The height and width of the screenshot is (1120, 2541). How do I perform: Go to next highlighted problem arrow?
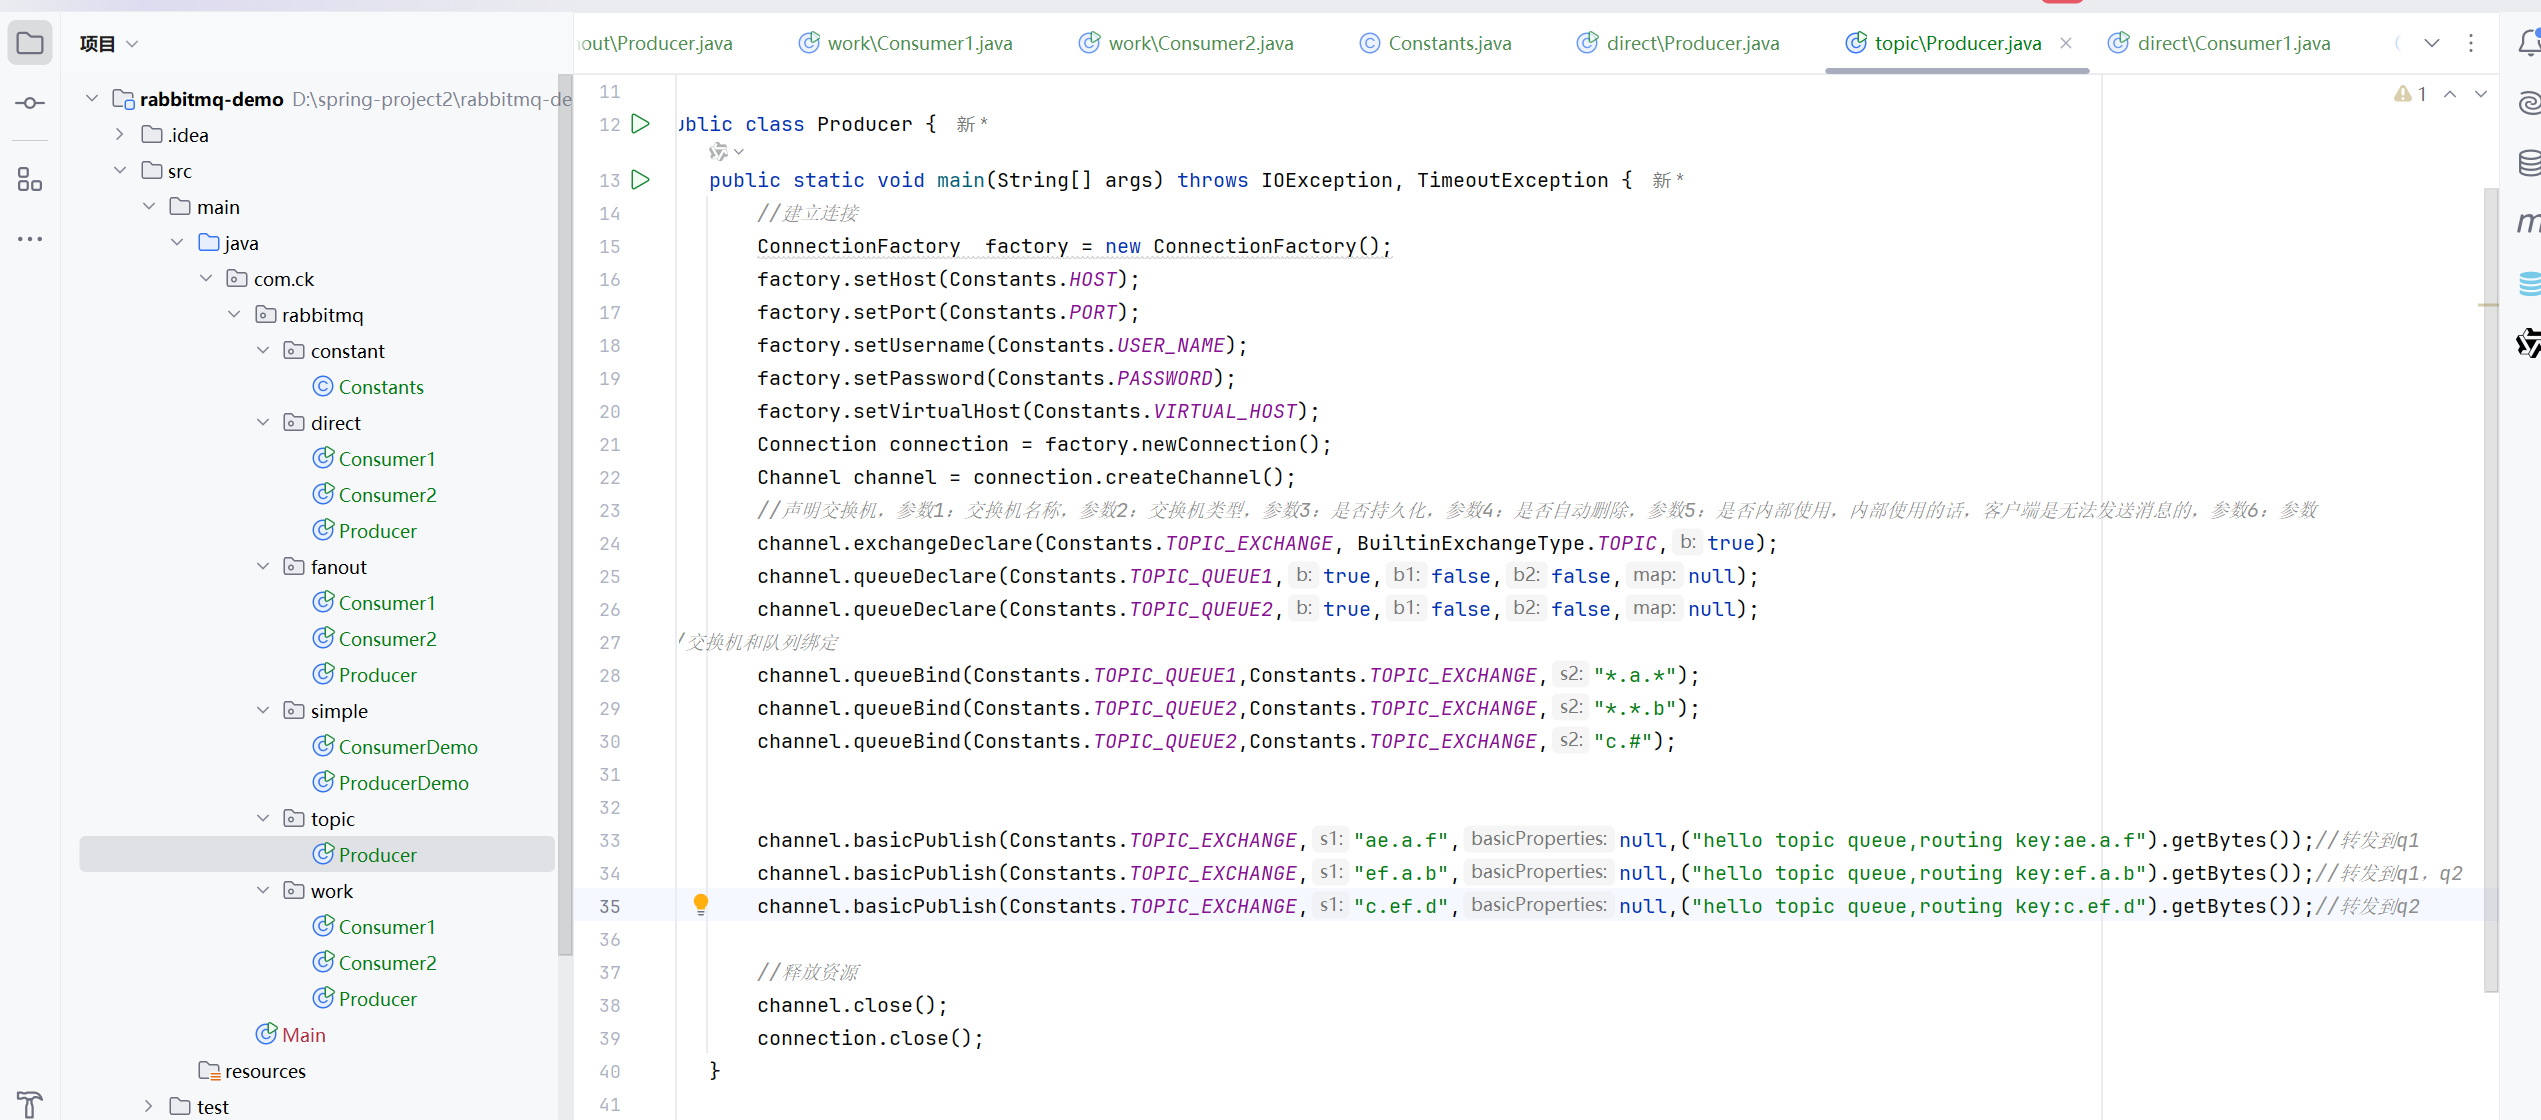tap(2481, 94)
